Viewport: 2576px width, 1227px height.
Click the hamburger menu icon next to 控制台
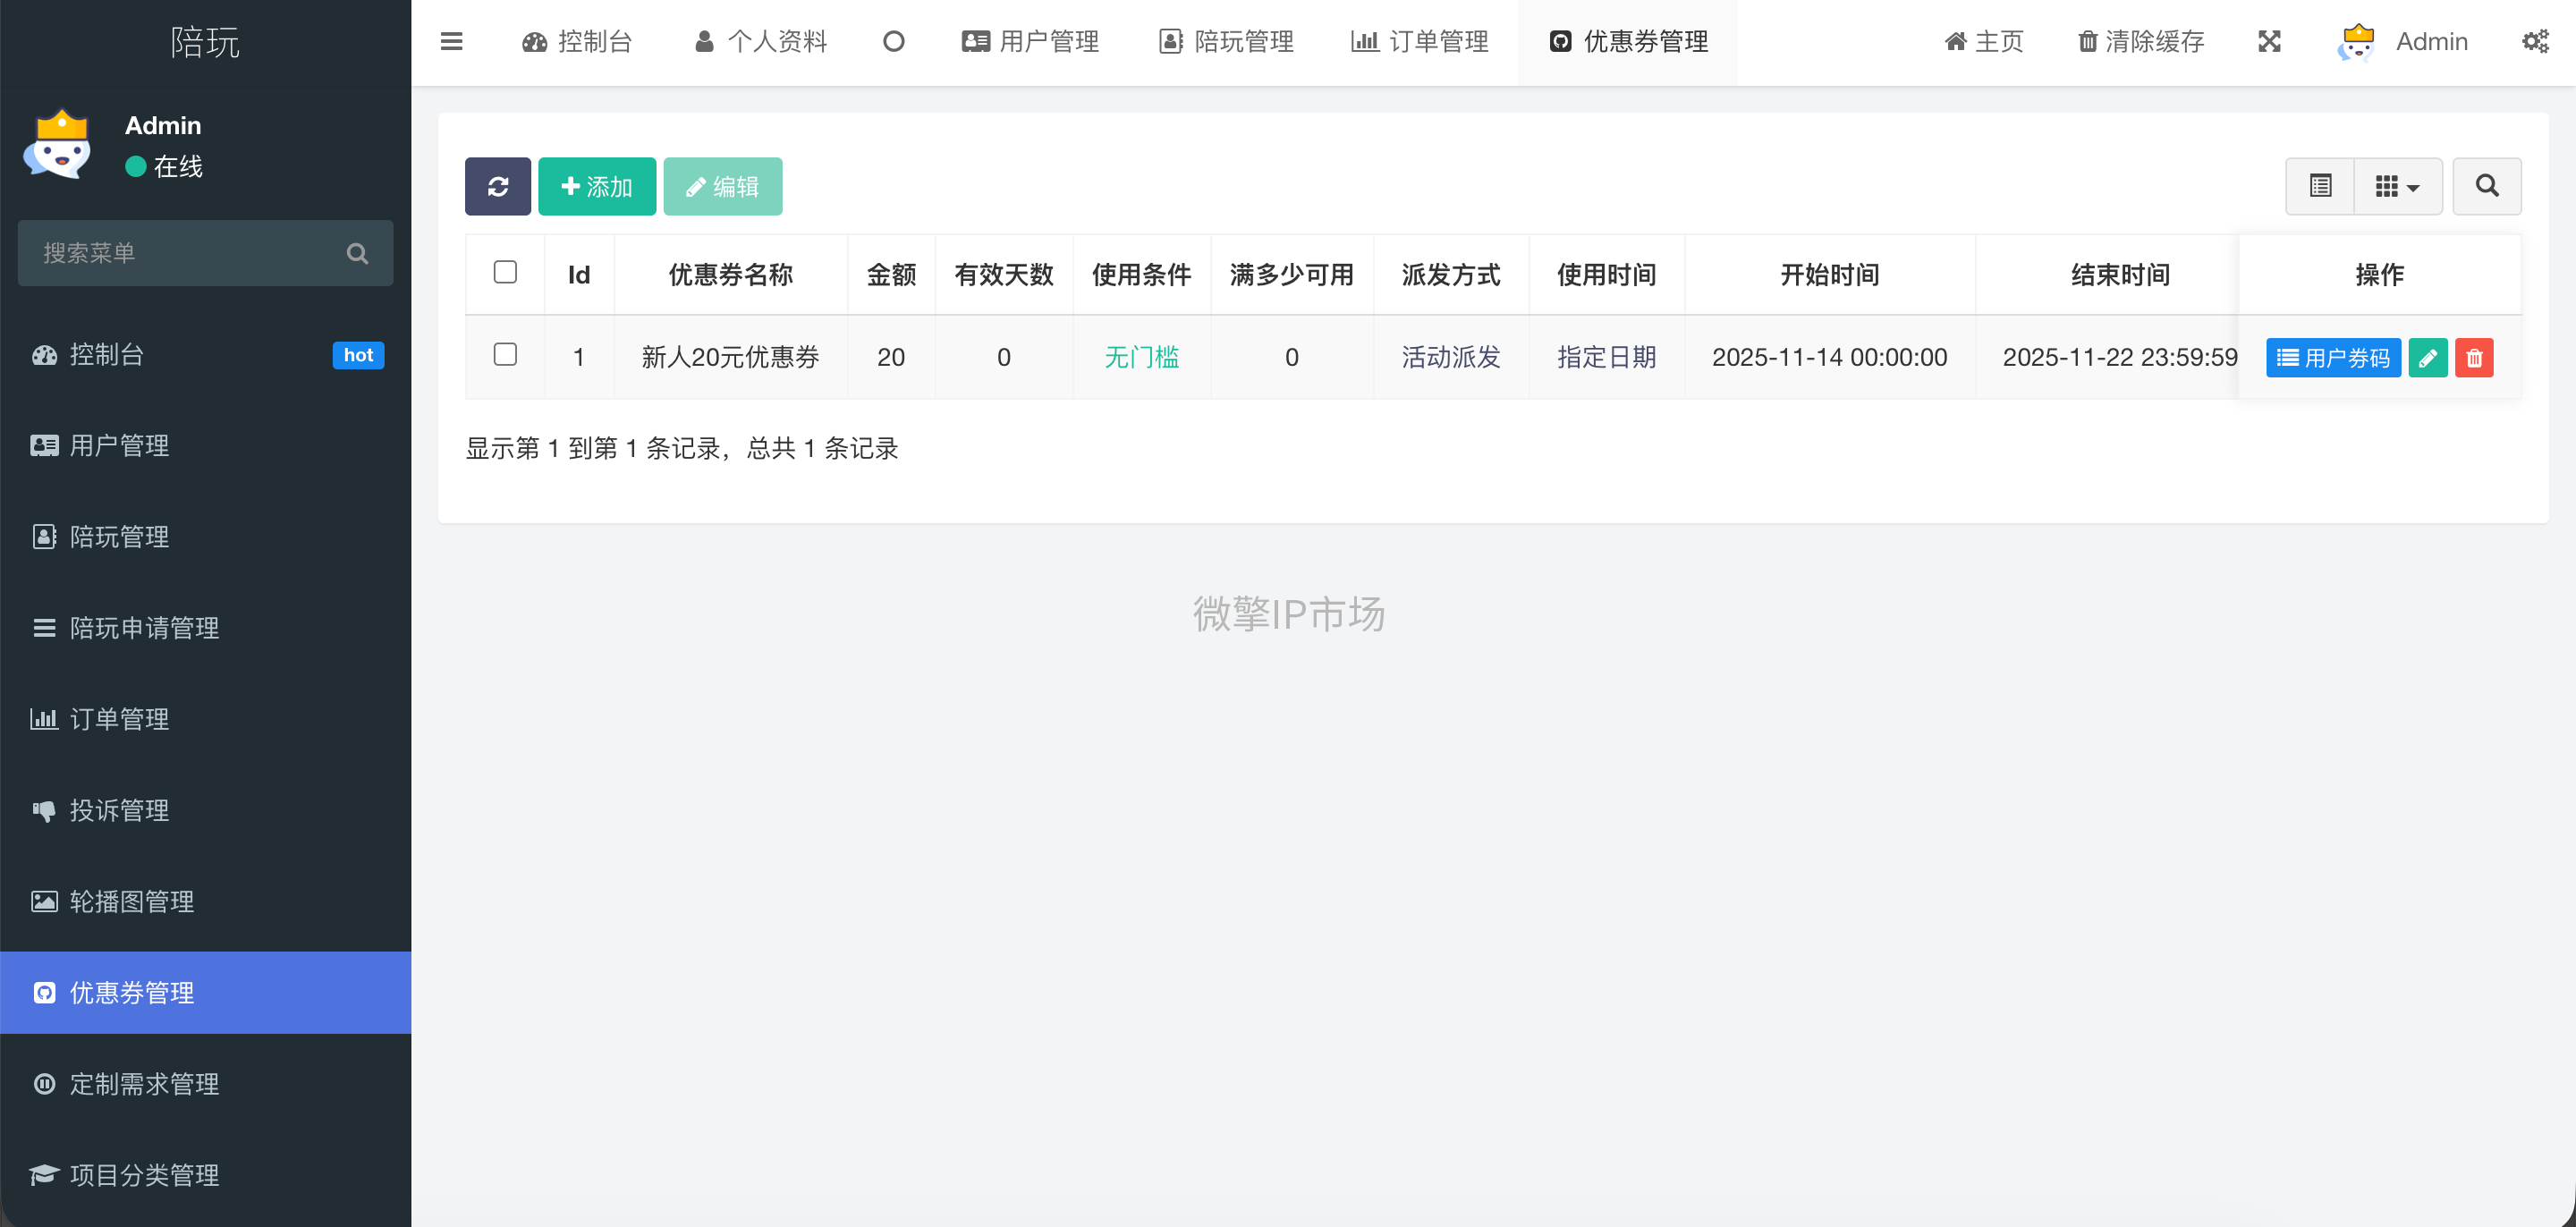pyautogui.click(x=451, y=41)
